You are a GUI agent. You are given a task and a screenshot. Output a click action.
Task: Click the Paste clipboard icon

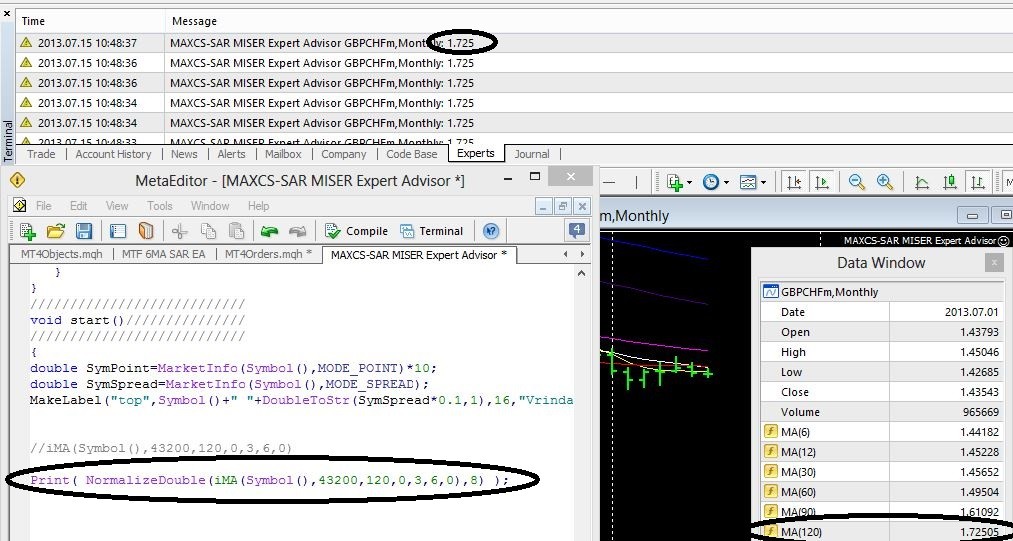point(236,231)
